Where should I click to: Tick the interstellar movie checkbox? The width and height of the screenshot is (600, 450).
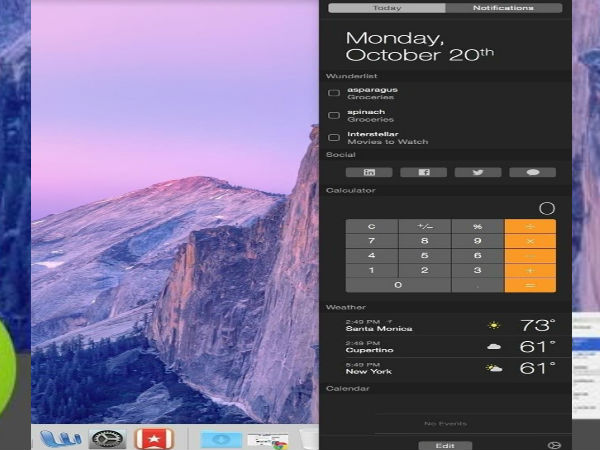(x=334, y=138)
